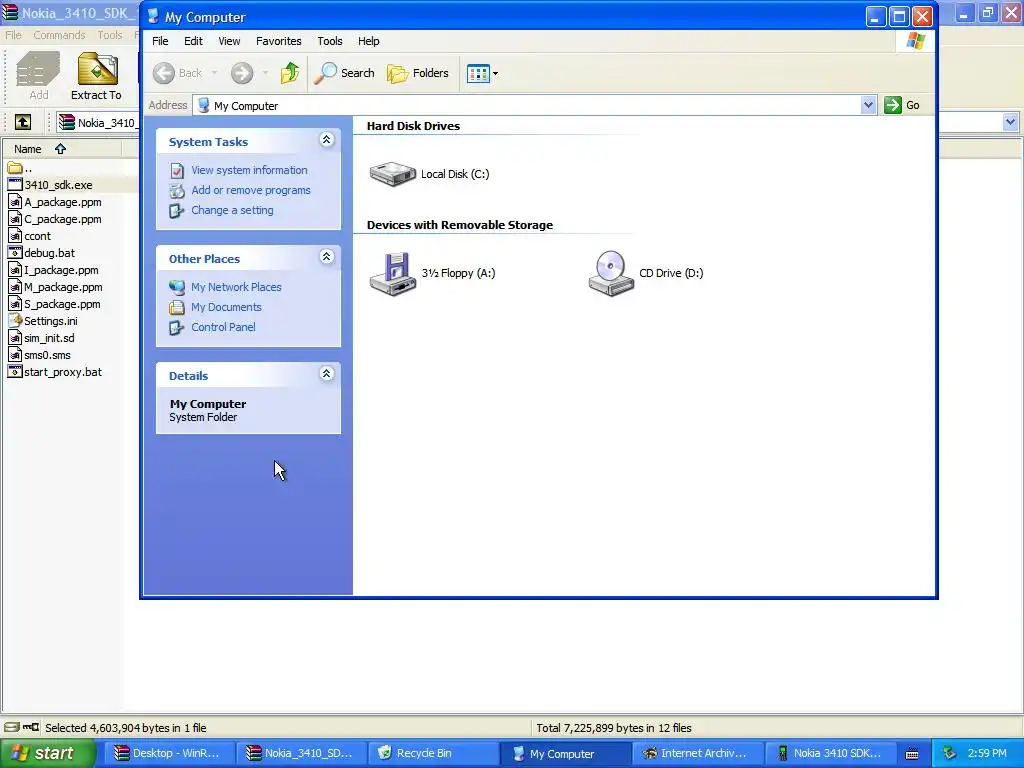Collapse the System Tasks panel

point(326,140)
